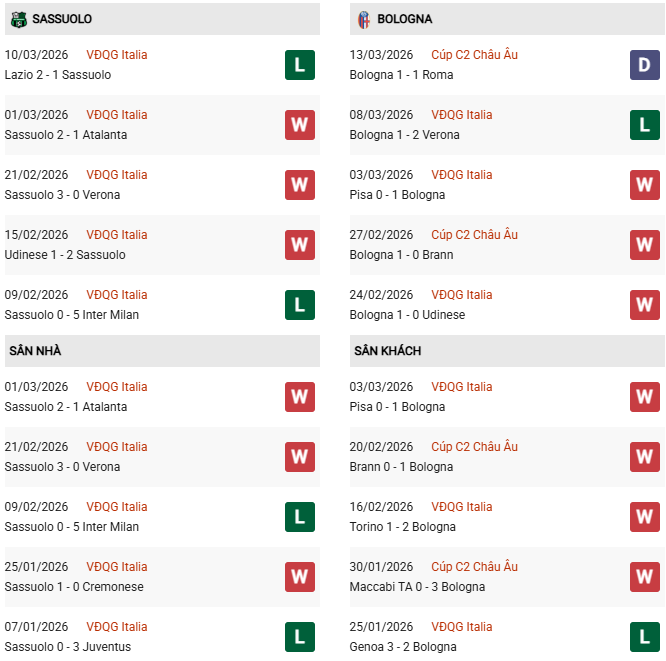
Task: Click the D badge for Bologna 1 - 1 Roma
Action: 644,65
